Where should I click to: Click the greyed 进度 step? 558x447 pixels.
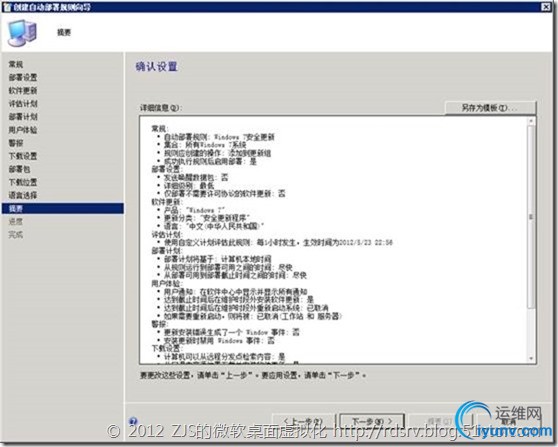point(16,221)
